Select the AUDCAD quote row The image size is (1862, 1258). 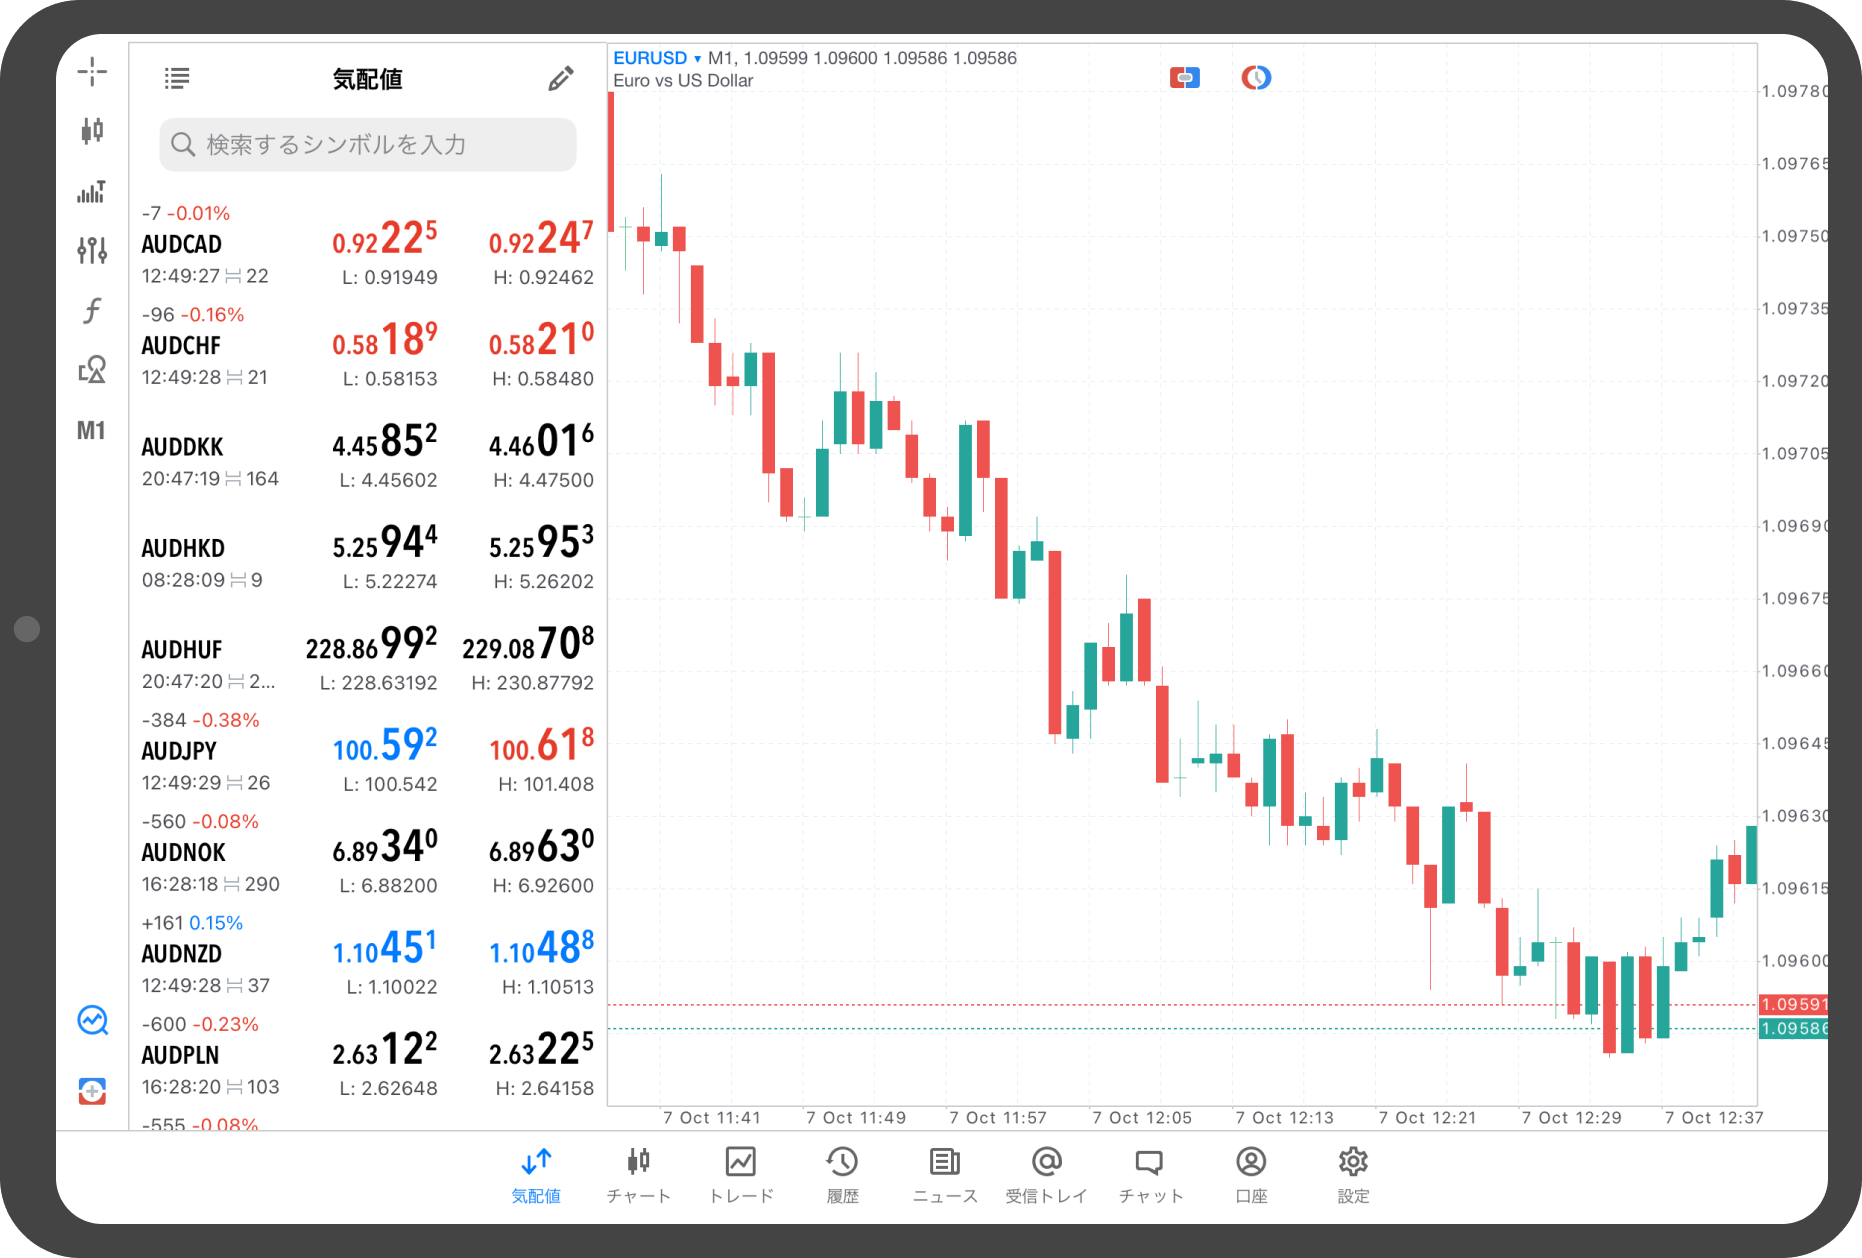pyautogui.click(x=368, y=246)
